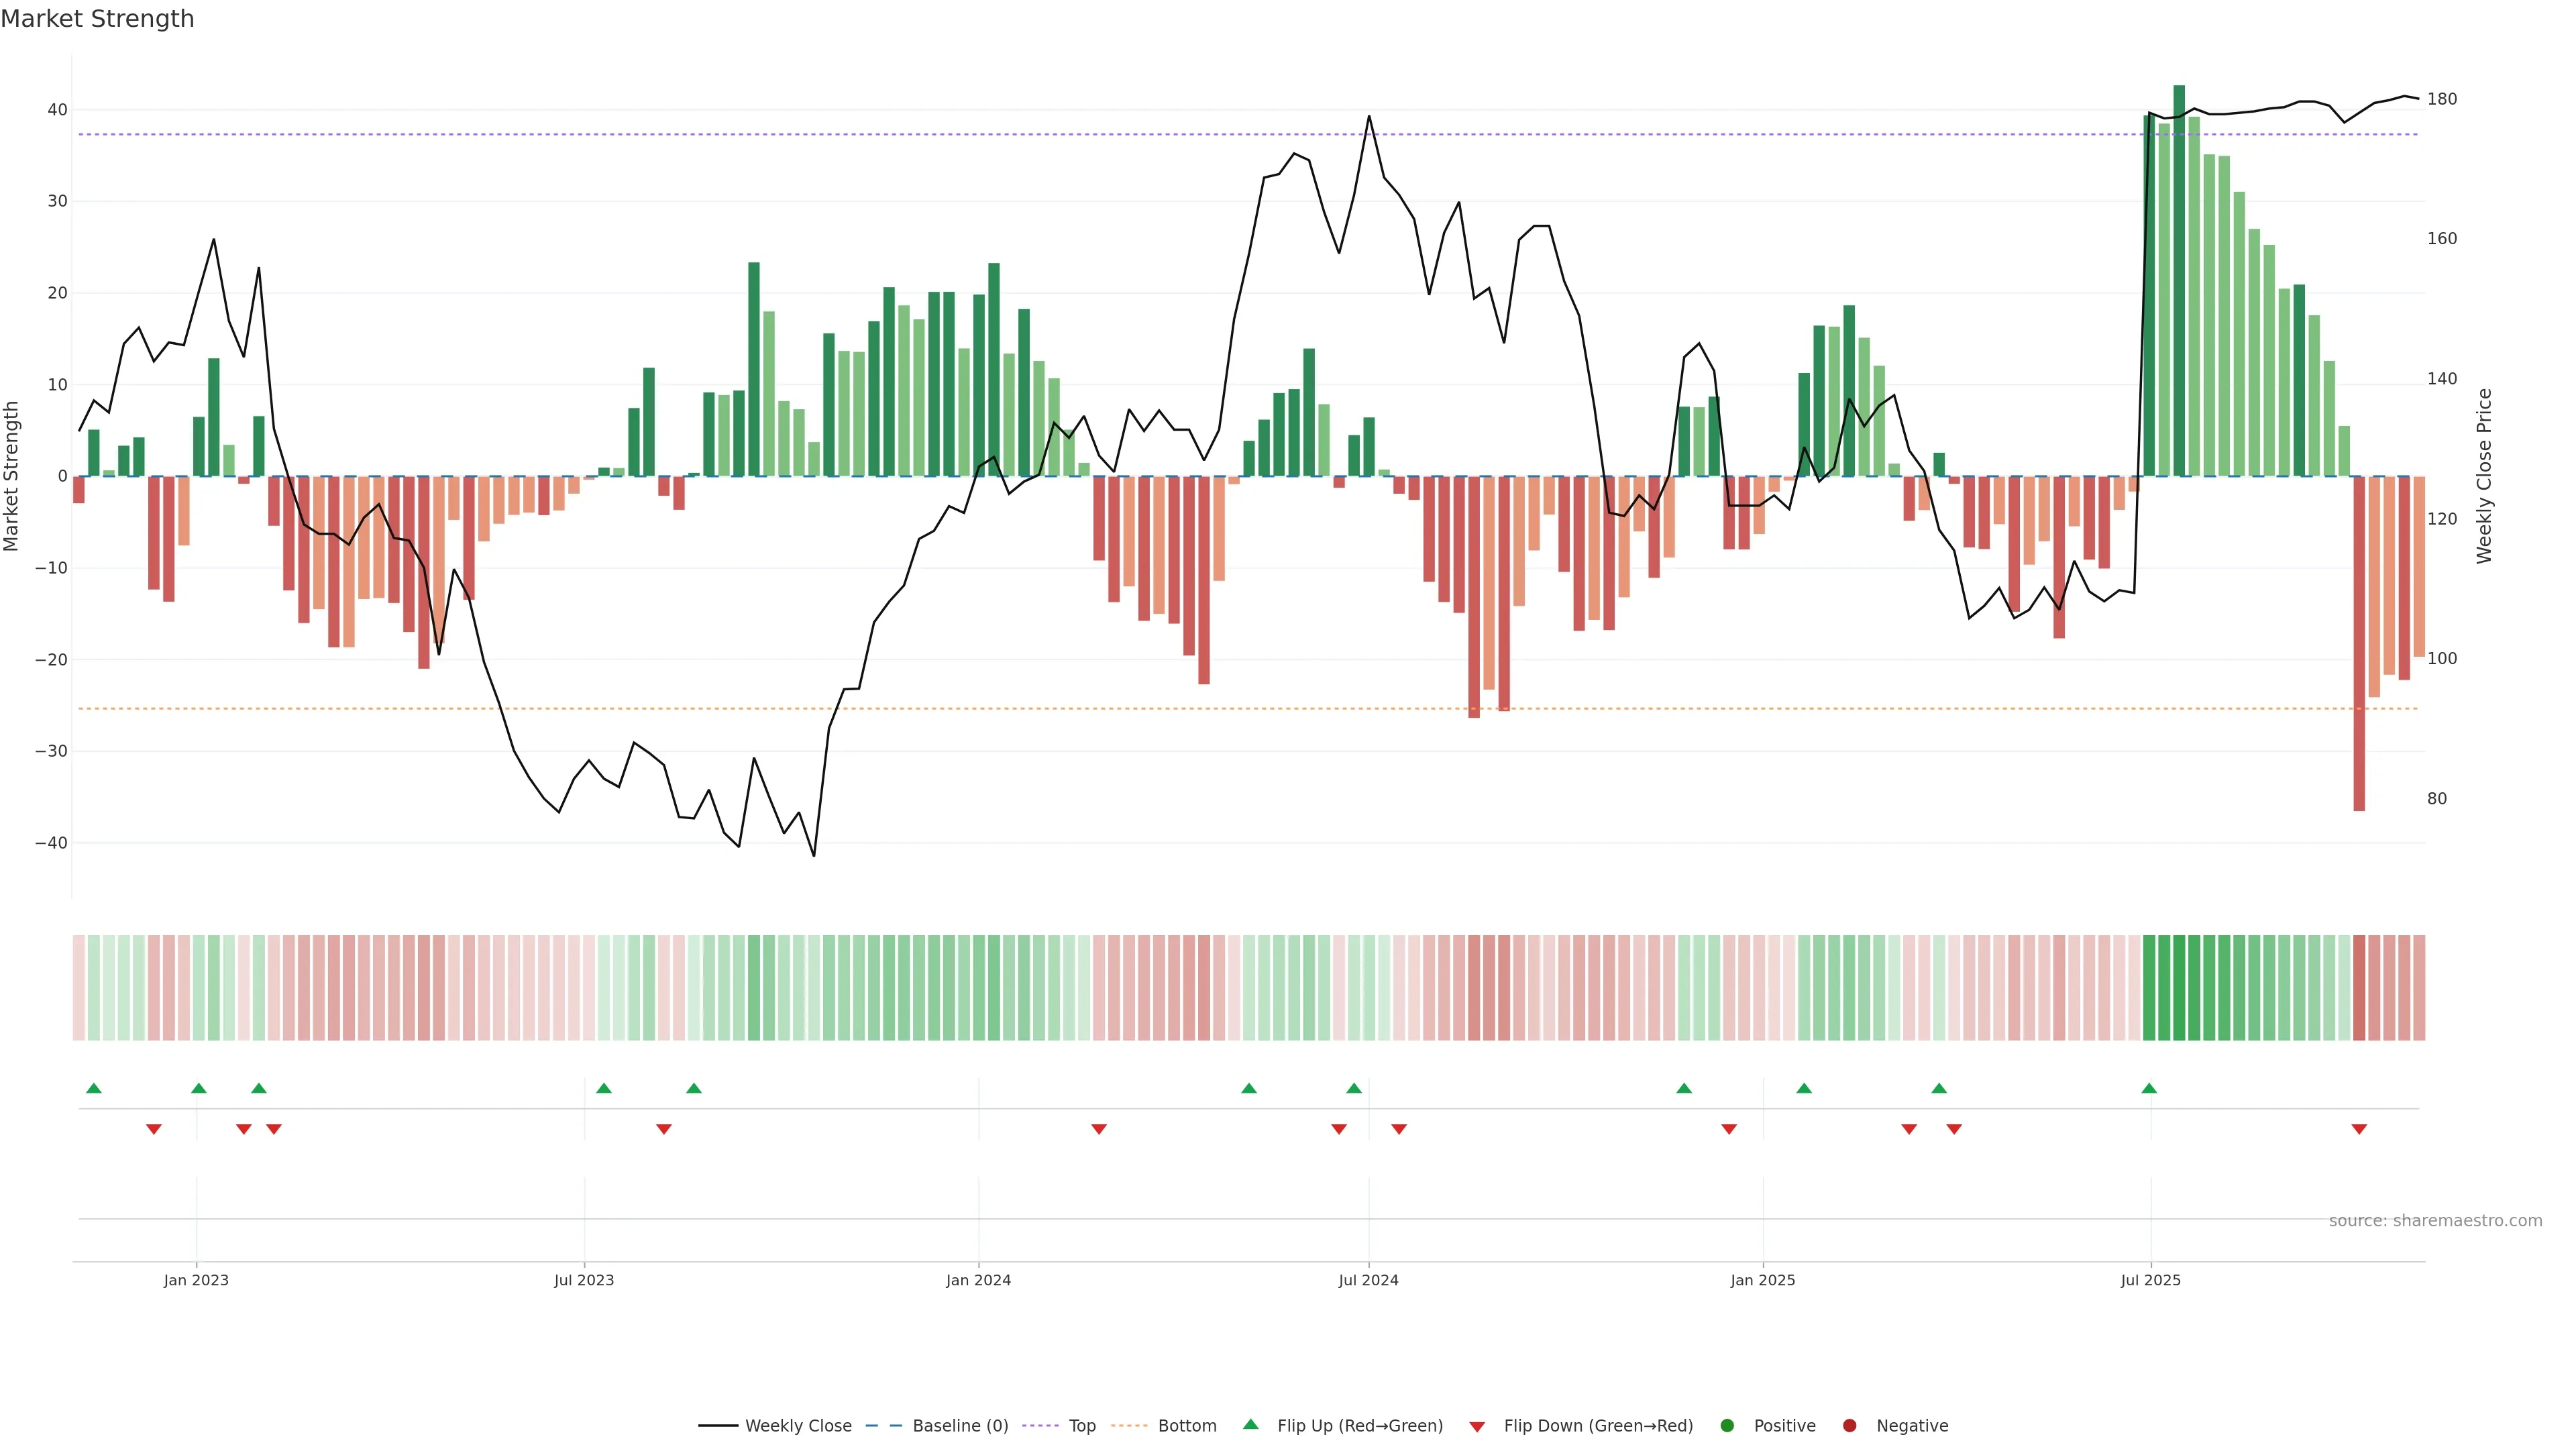This screenshot has height=1449, width=2576.
Task: Click the sharemaestro.com source text
Action: click(2435, 1220)
